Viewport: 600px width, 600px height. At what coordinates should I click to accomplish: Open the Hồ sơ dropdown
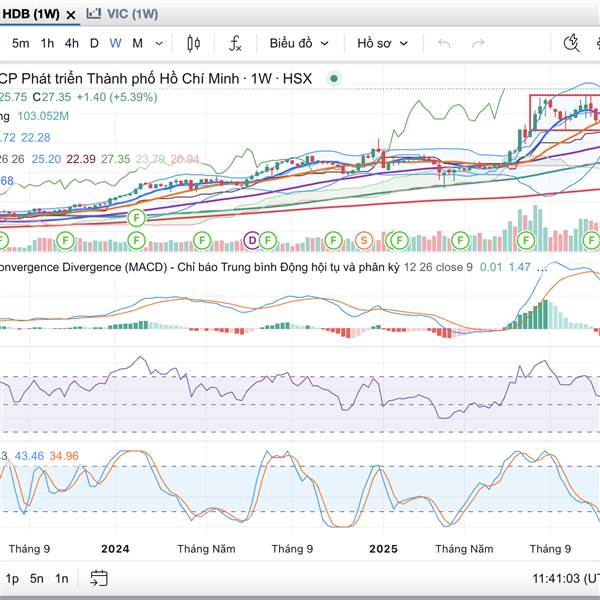coord(381,43)
